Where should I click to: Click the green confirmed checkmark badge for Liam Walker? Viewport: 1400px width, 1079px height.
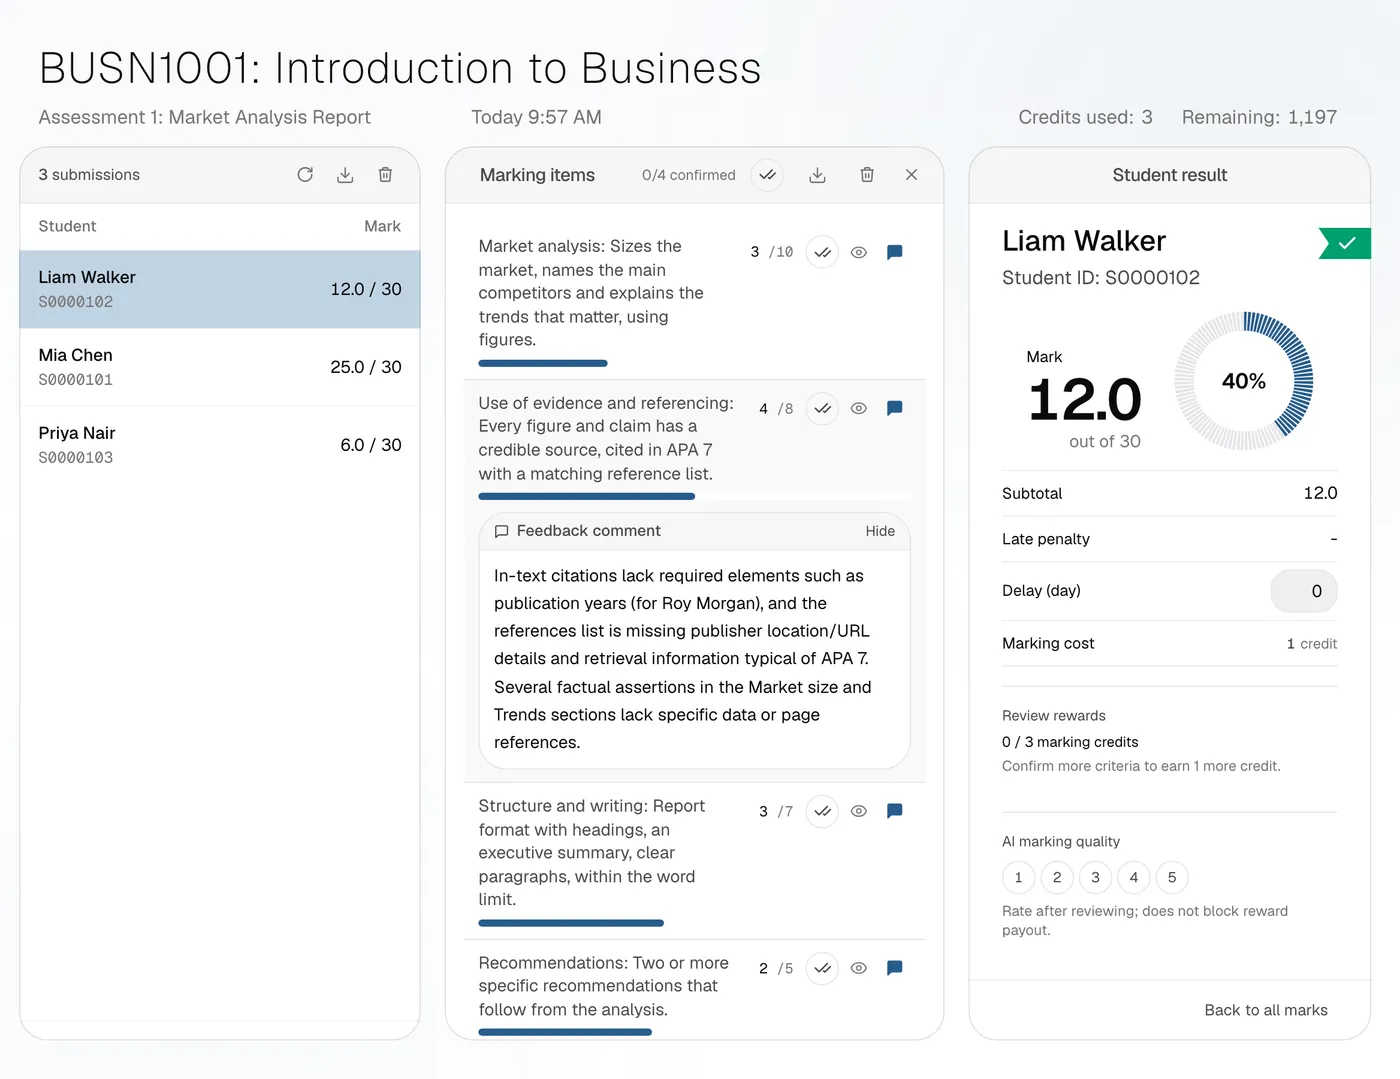[1345, 243]
